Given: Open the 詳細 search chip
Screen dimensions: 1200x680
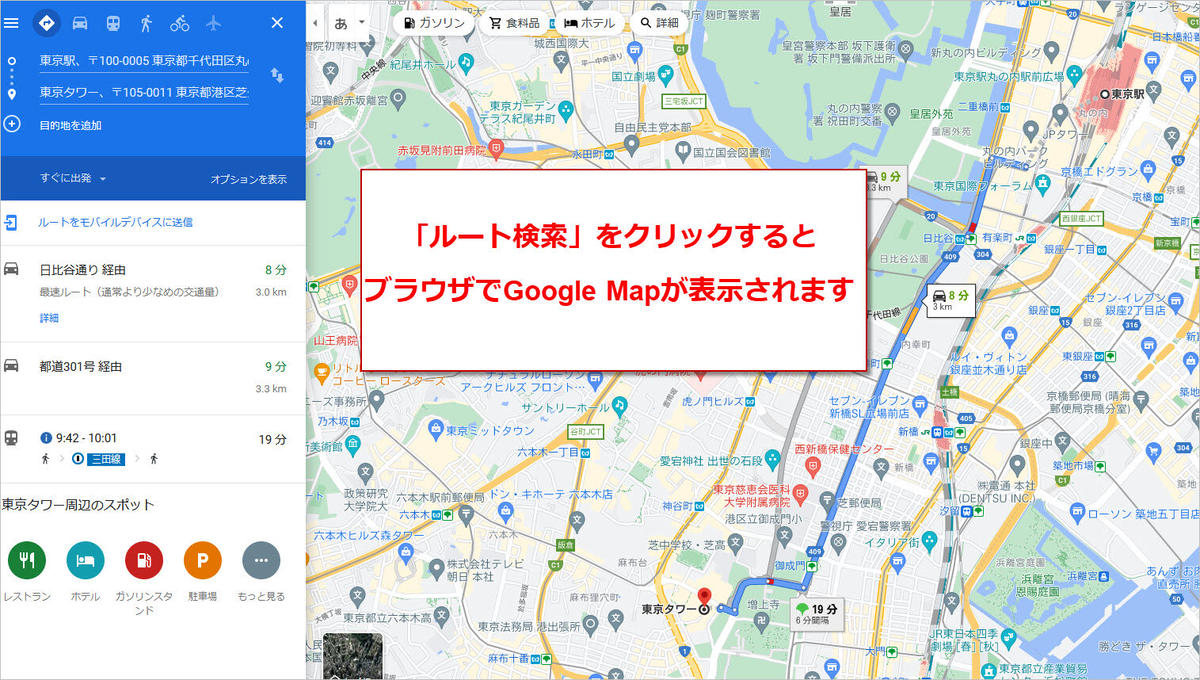Looking at the screenshot, I should click(x=660, y=22).
